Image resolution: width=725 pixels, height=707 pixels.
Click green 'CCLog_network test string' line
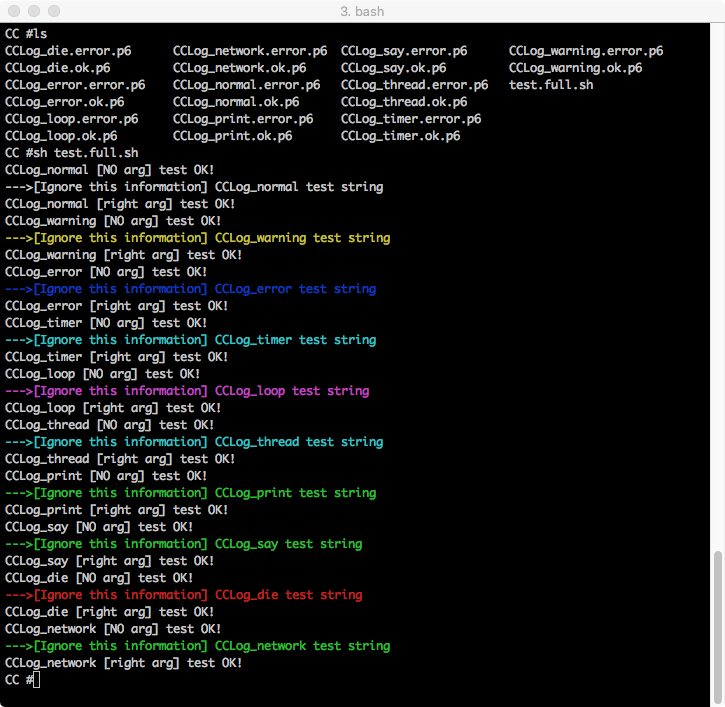(198, 646)
